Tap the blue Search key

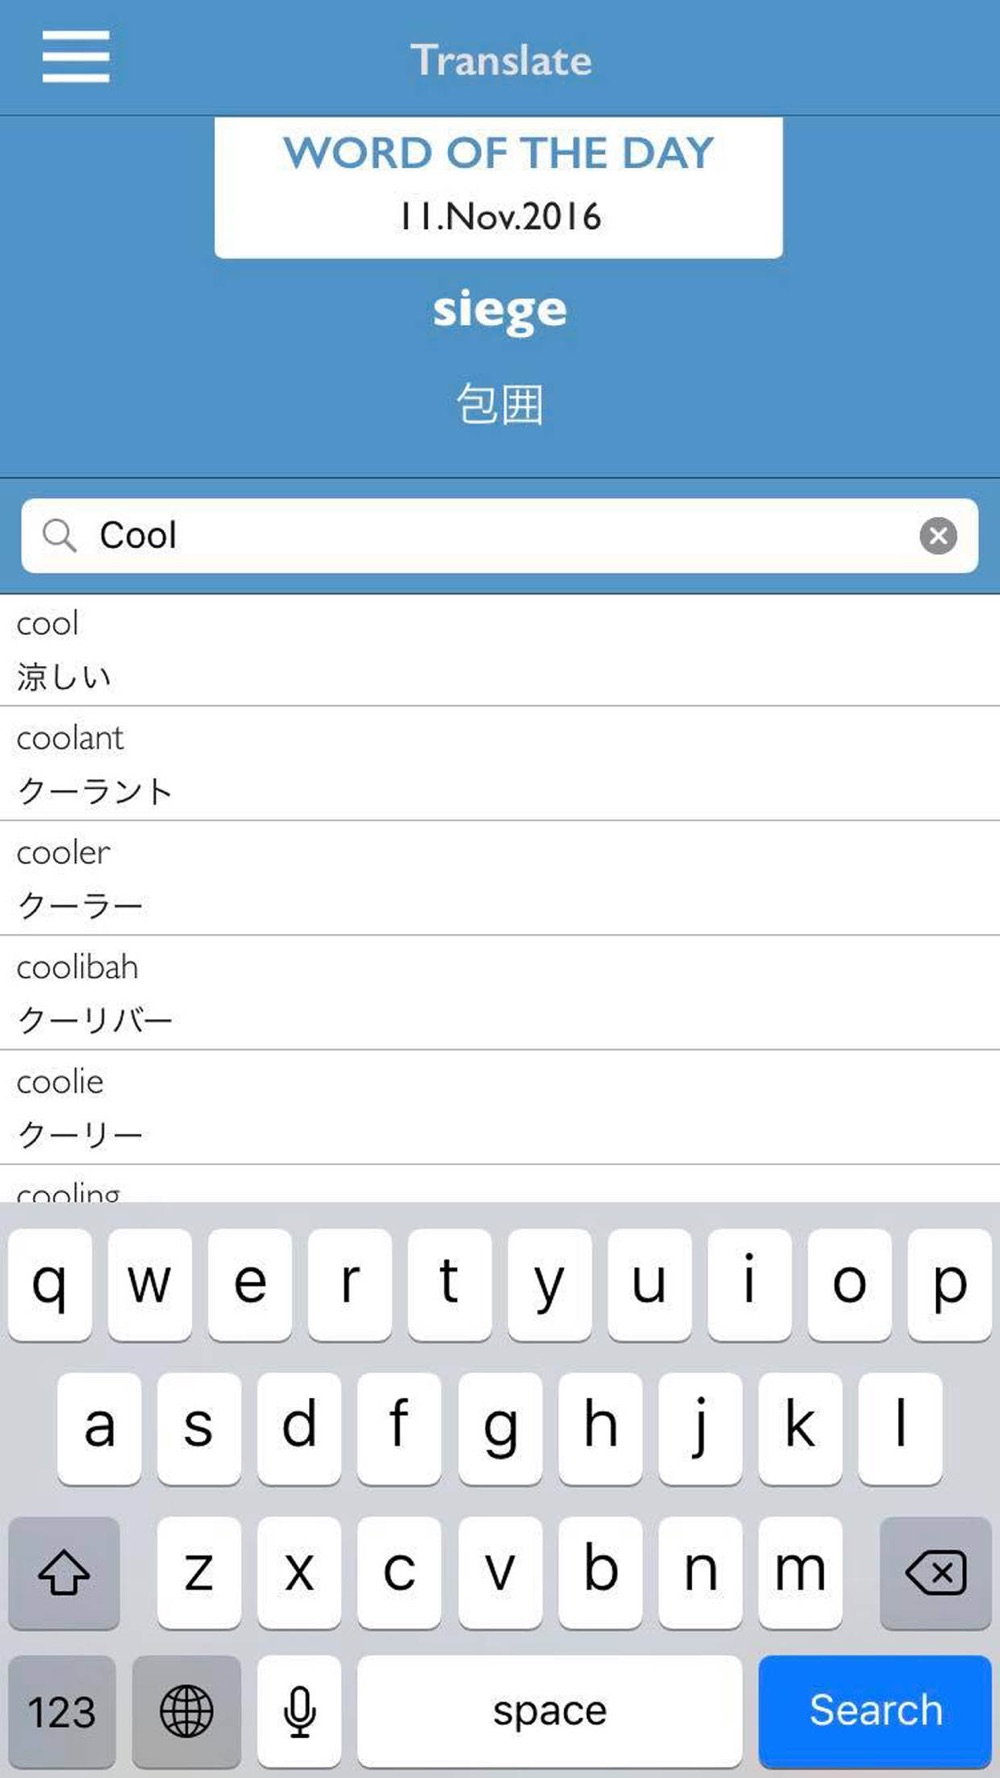(875, 1711)
